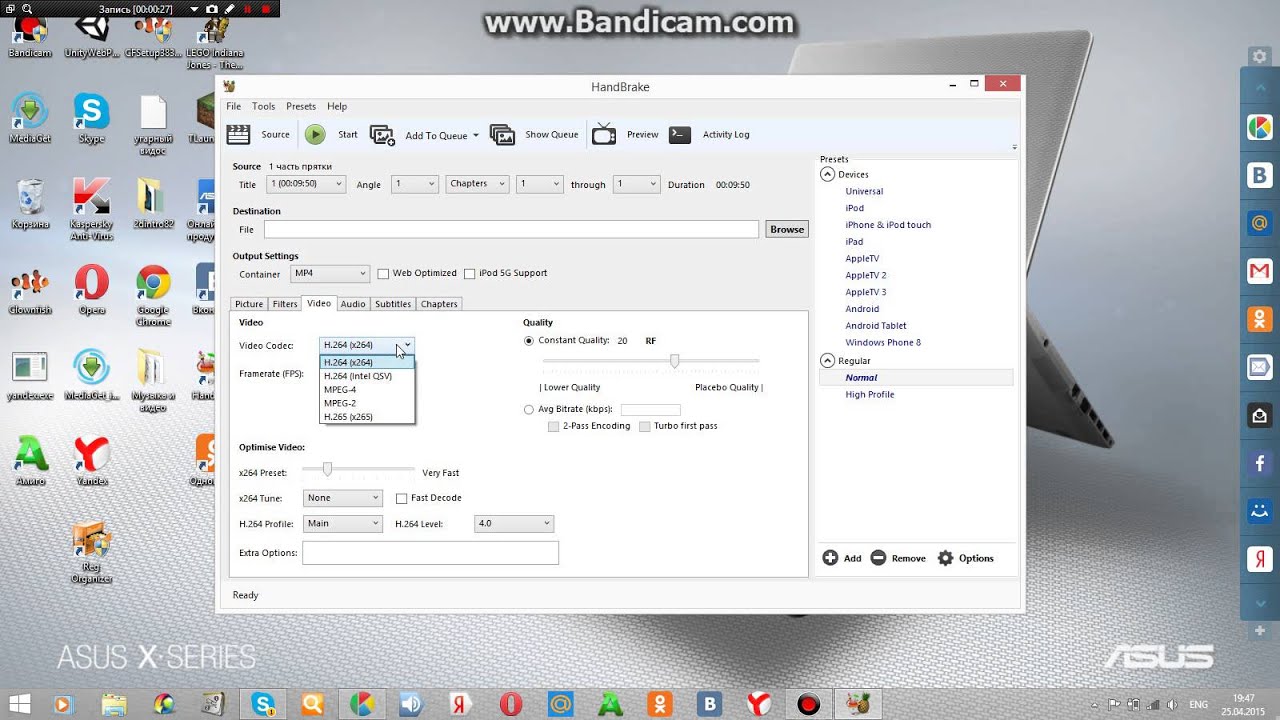
Task: Collapse the Regular presets group
Action: (x=827, y=360)
